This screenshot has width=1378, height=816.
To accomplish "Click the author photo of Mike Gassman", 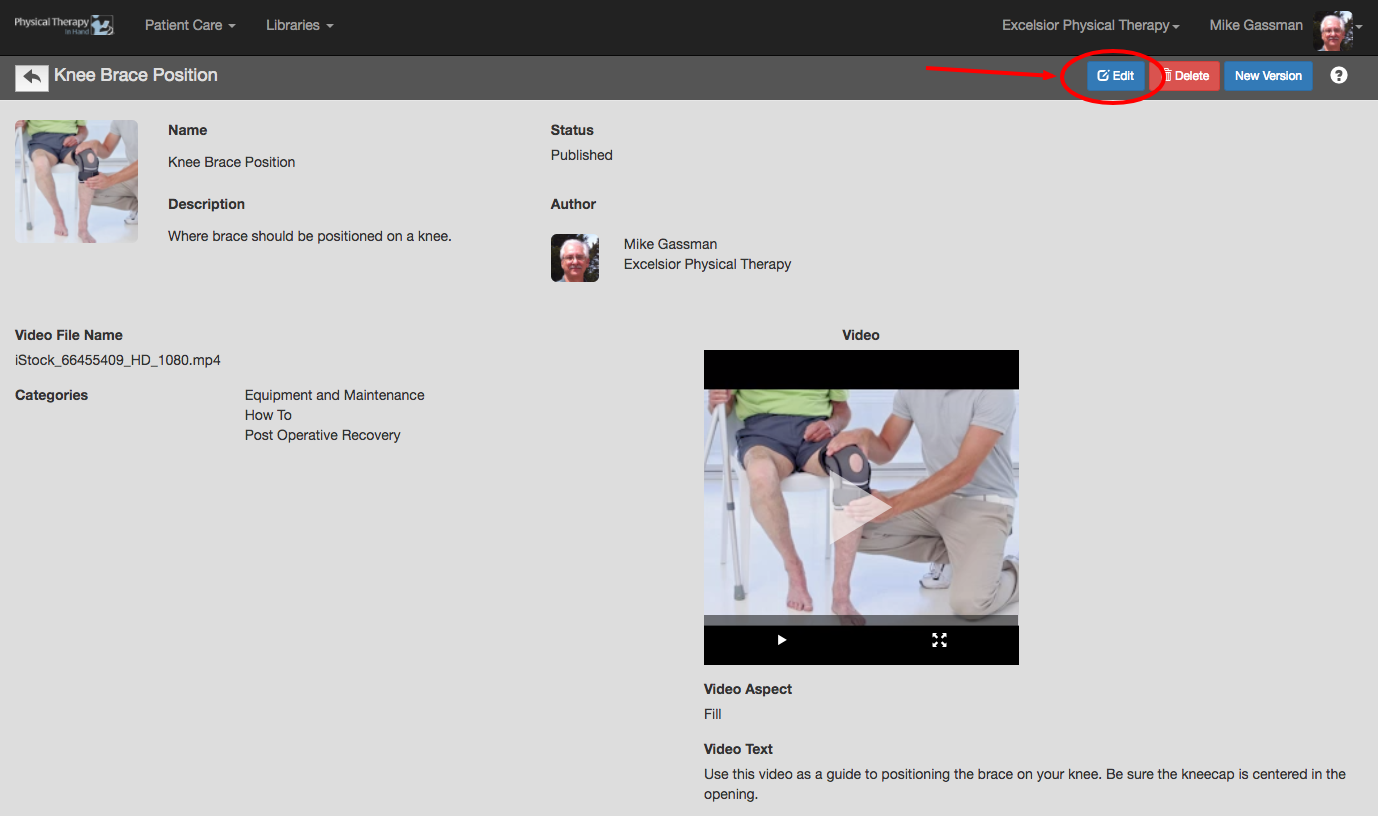I will pyautogui.click(x=575, y=258).
